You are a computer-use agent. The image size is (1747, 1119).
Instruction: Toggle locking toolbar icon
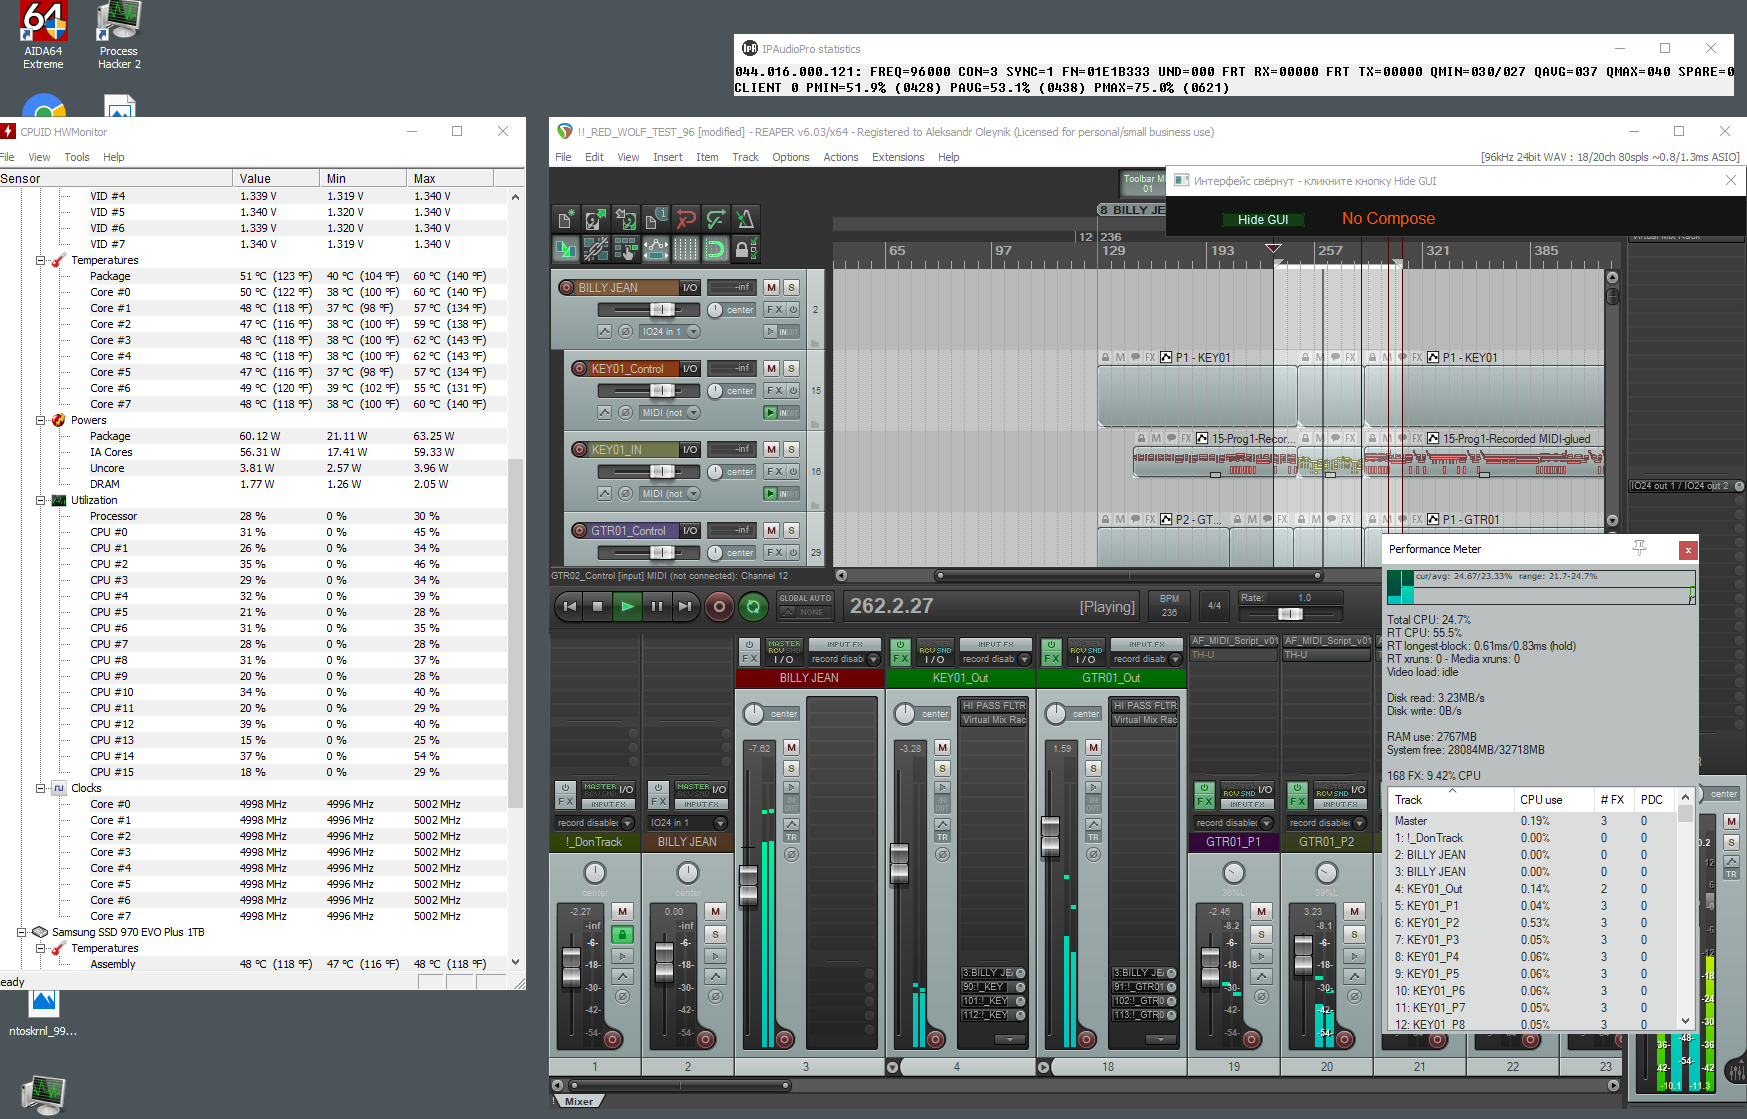point(746,249)
